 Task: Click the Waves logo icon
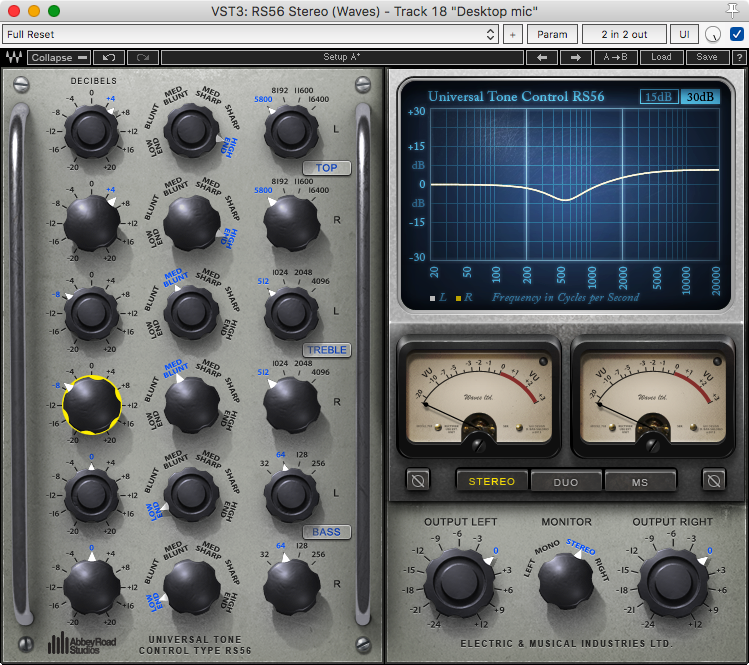[14, 57]
